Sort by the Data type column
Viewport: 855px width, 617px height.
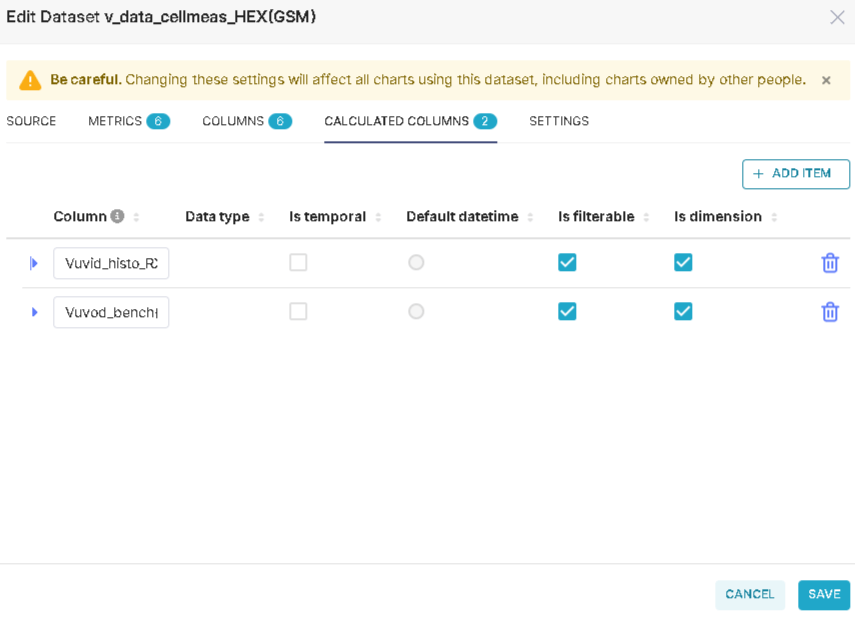tap(261, 218)
